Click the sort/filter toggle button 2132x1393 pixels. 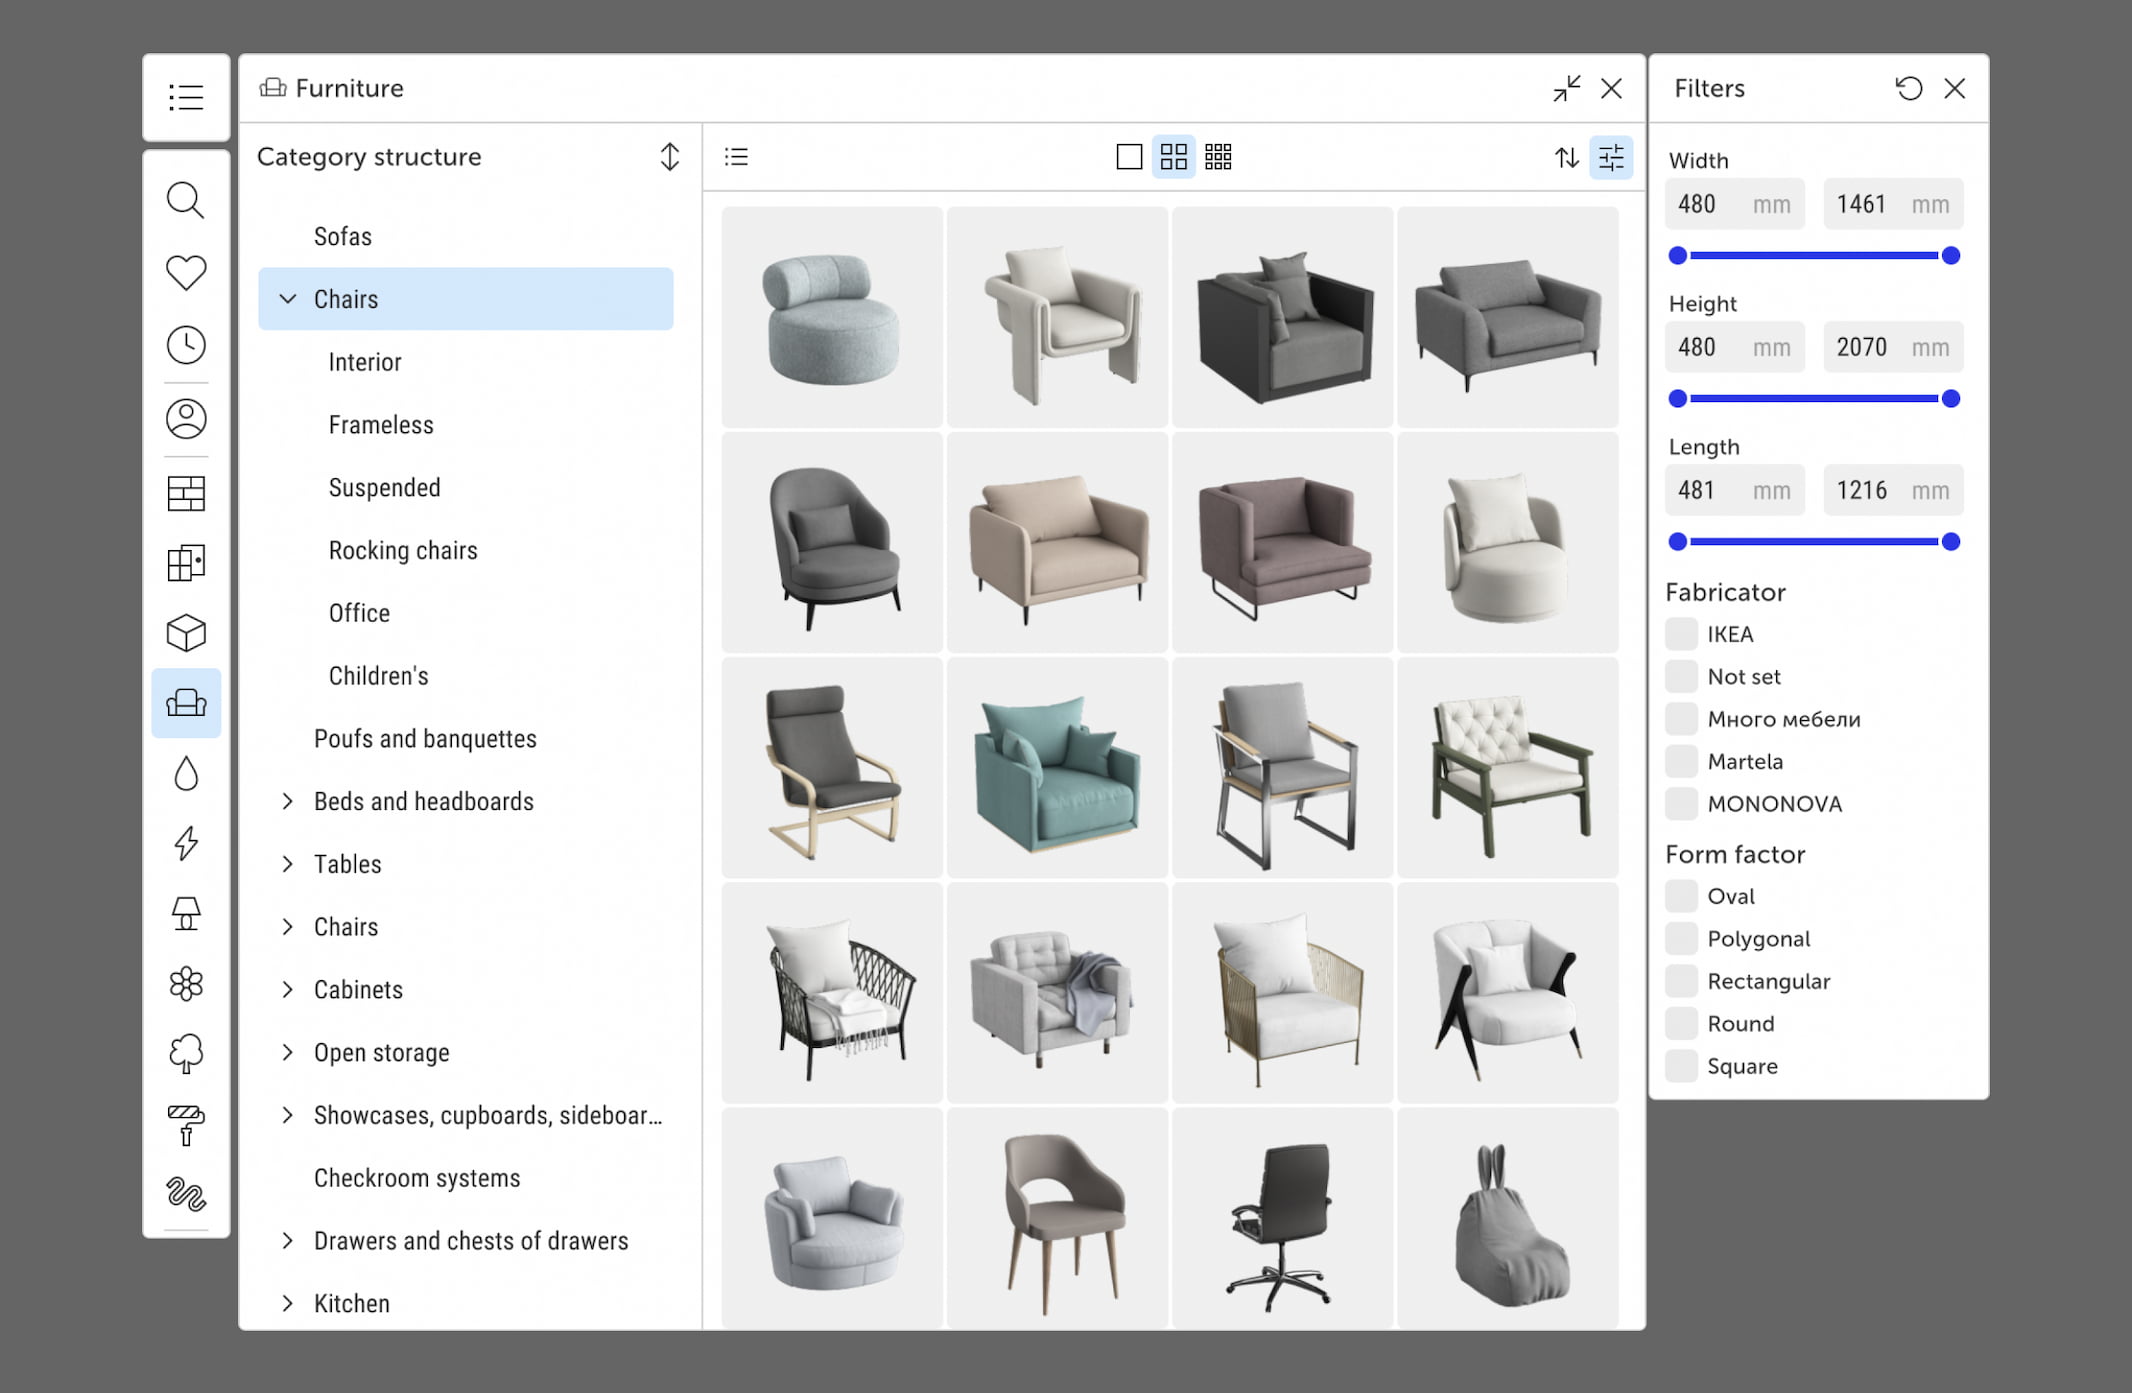(1610, 157)
